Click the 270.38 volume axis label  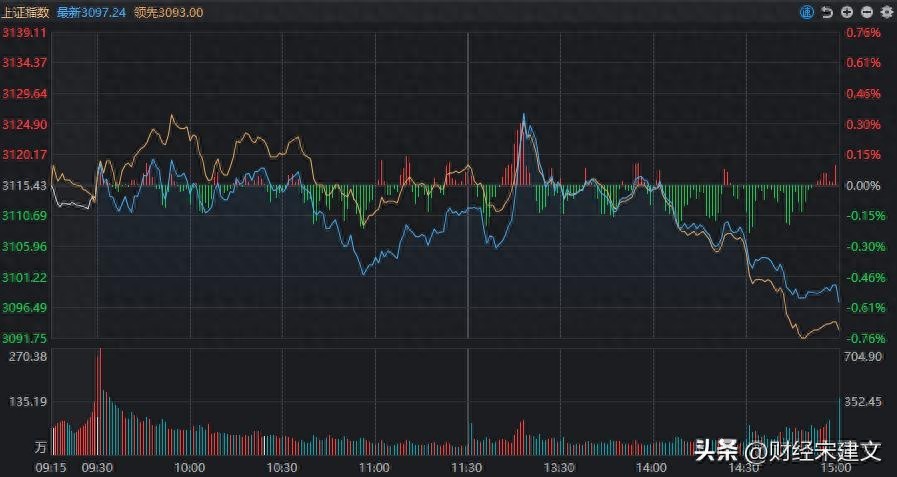tap(25, 356)
